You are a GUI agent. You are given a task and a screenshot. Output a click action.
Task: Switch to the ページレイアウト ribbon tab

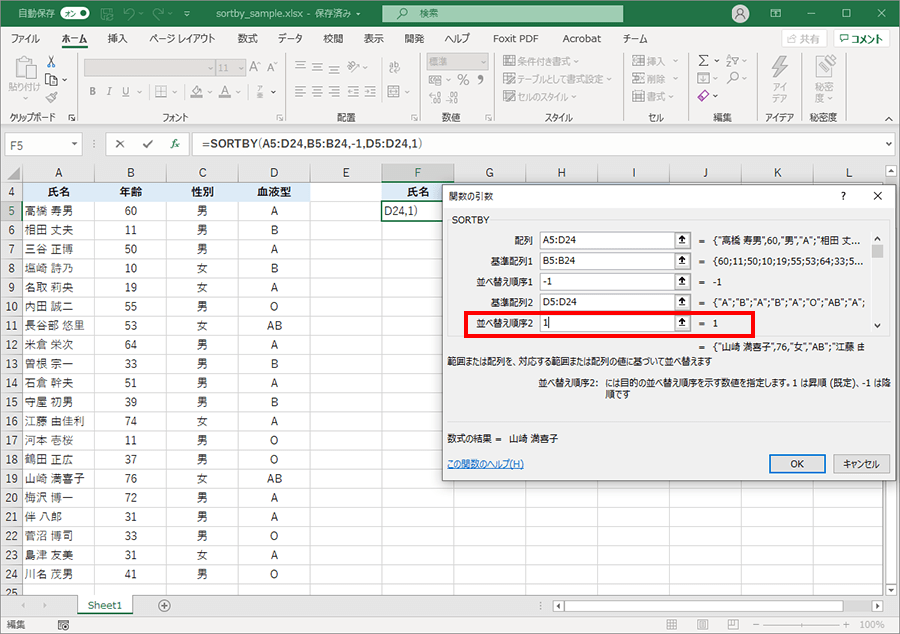182,38
